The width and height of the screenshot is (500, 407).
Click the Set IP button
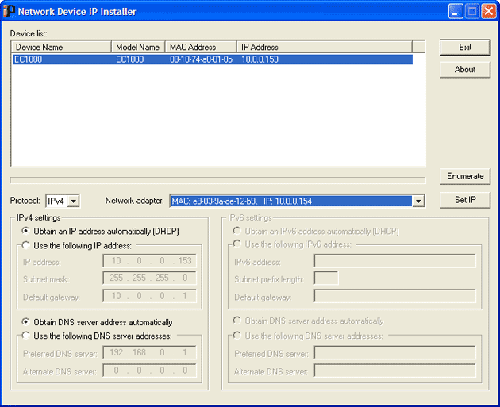[x=465, y=200]
